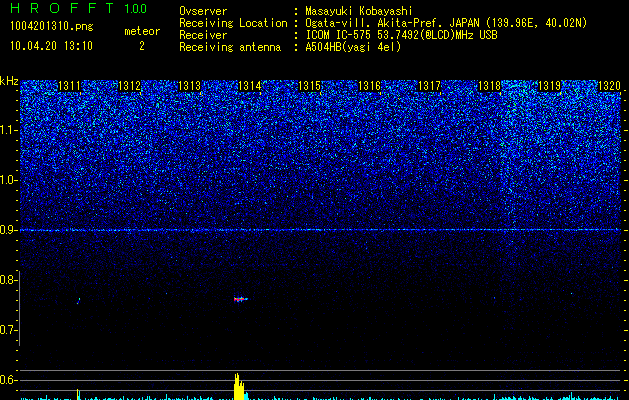Select the version number 1.0.0
This screenshot has height=400, width=629.
(136, 9)
